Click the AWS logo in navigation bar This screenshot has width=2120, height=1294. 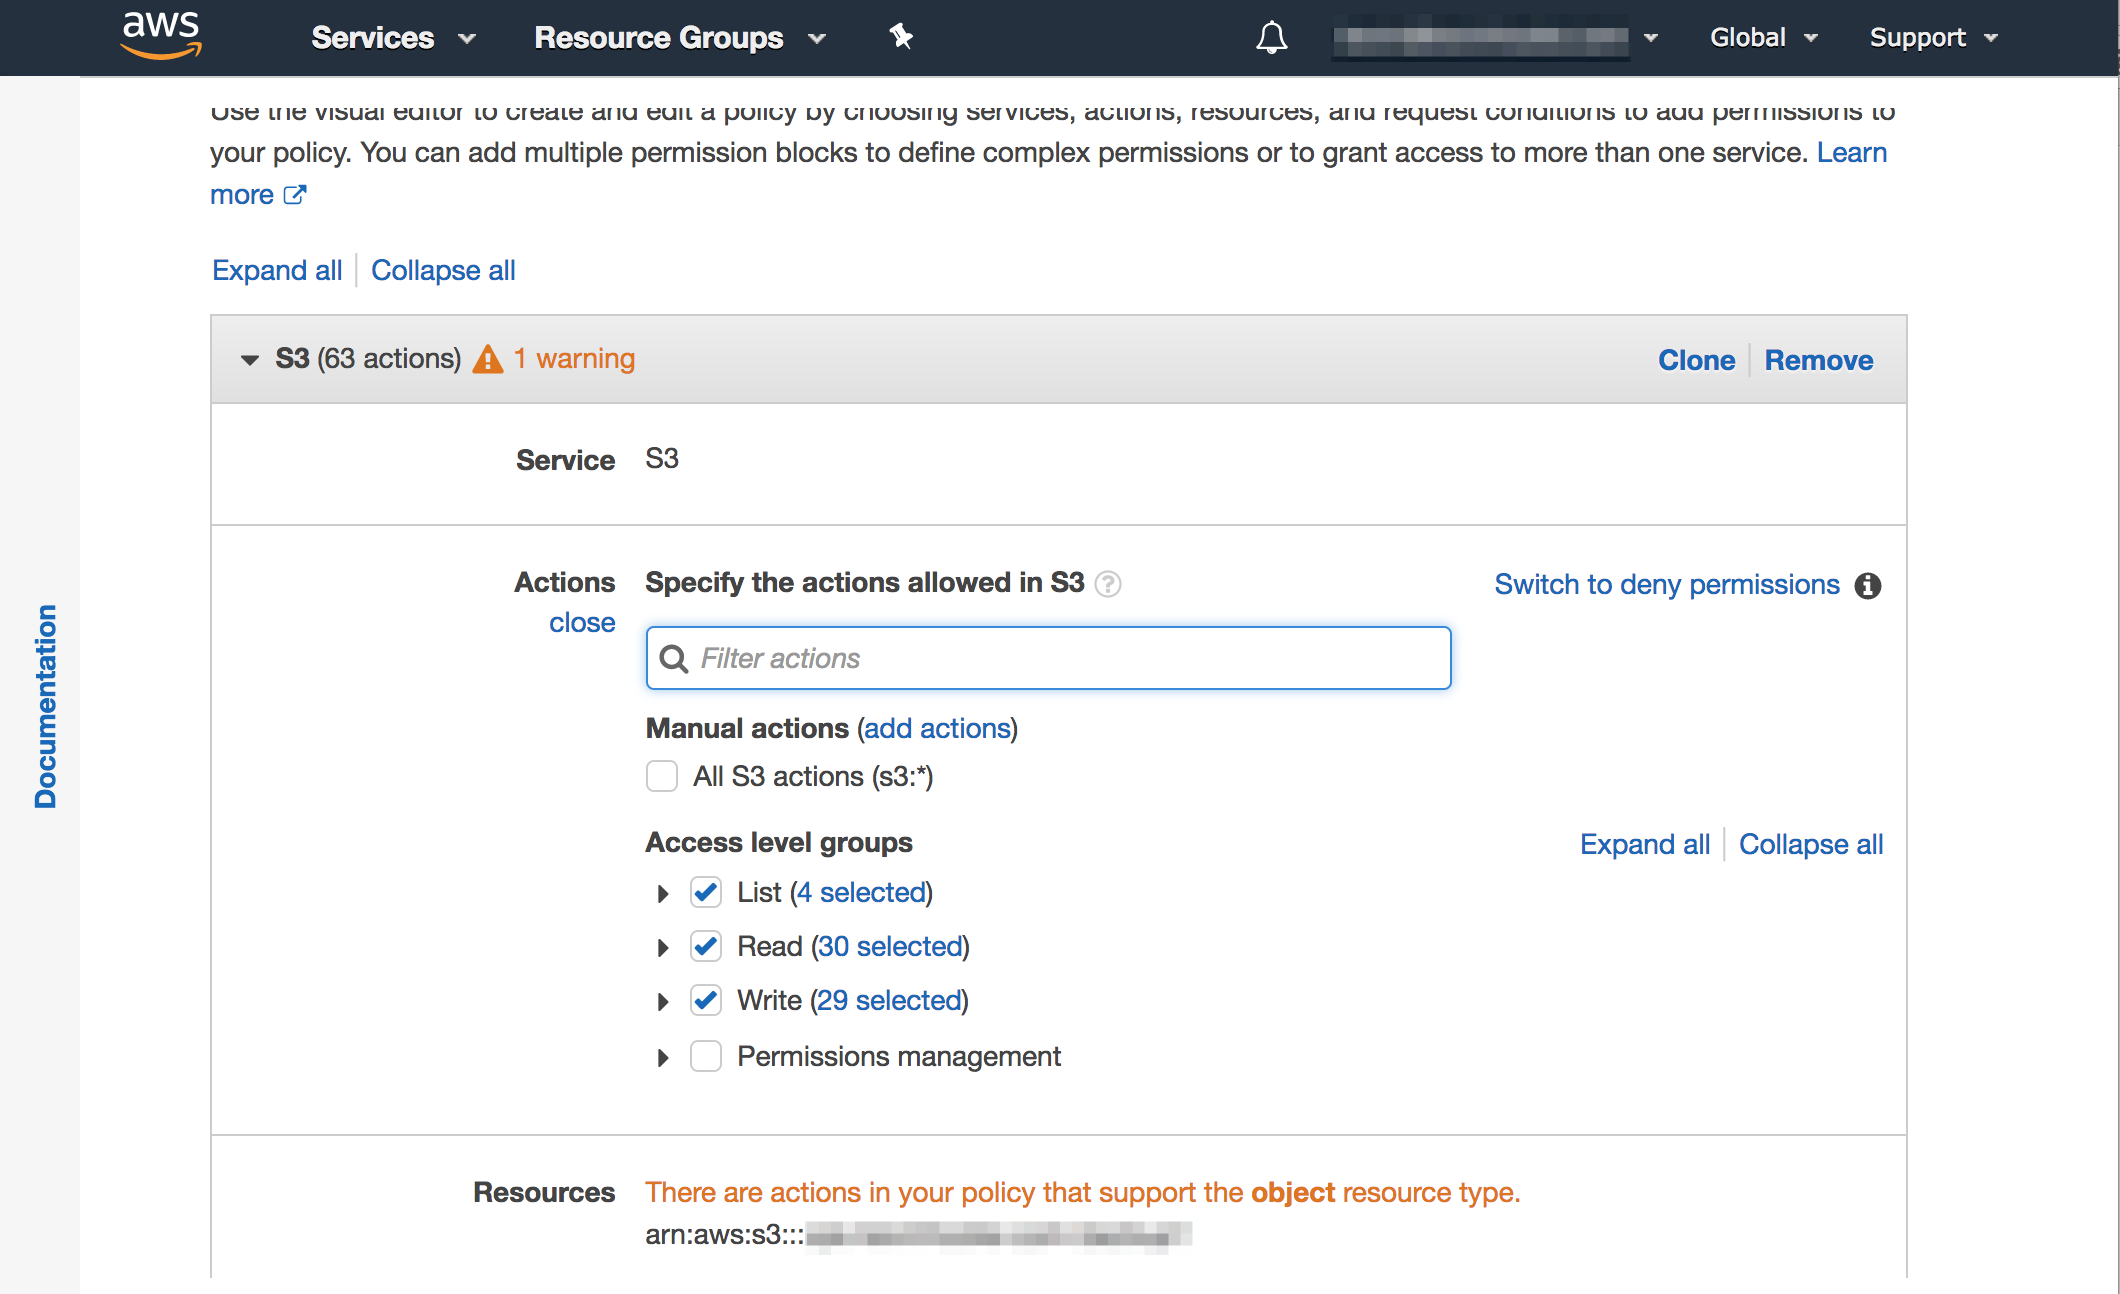158,36
